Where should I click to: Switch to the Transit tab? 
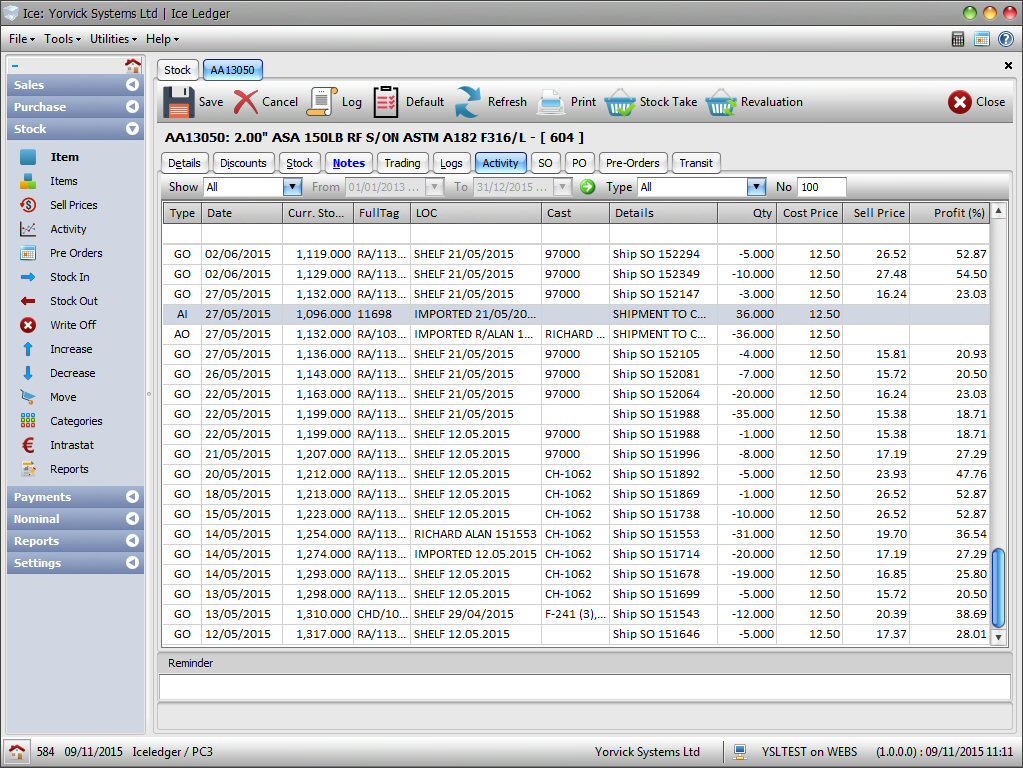696,163
